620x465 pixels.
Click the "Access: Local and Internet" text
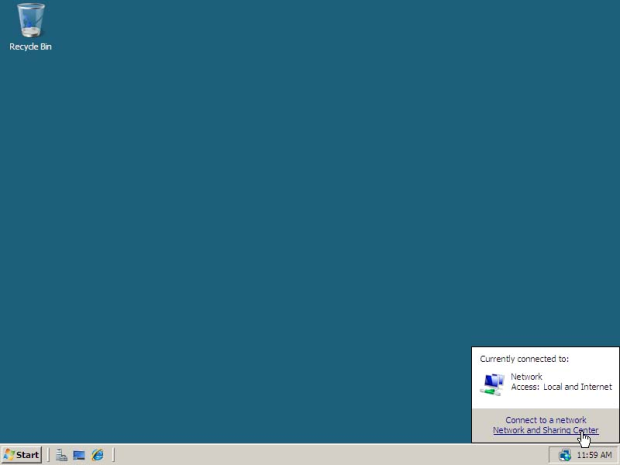coord(561,387)
